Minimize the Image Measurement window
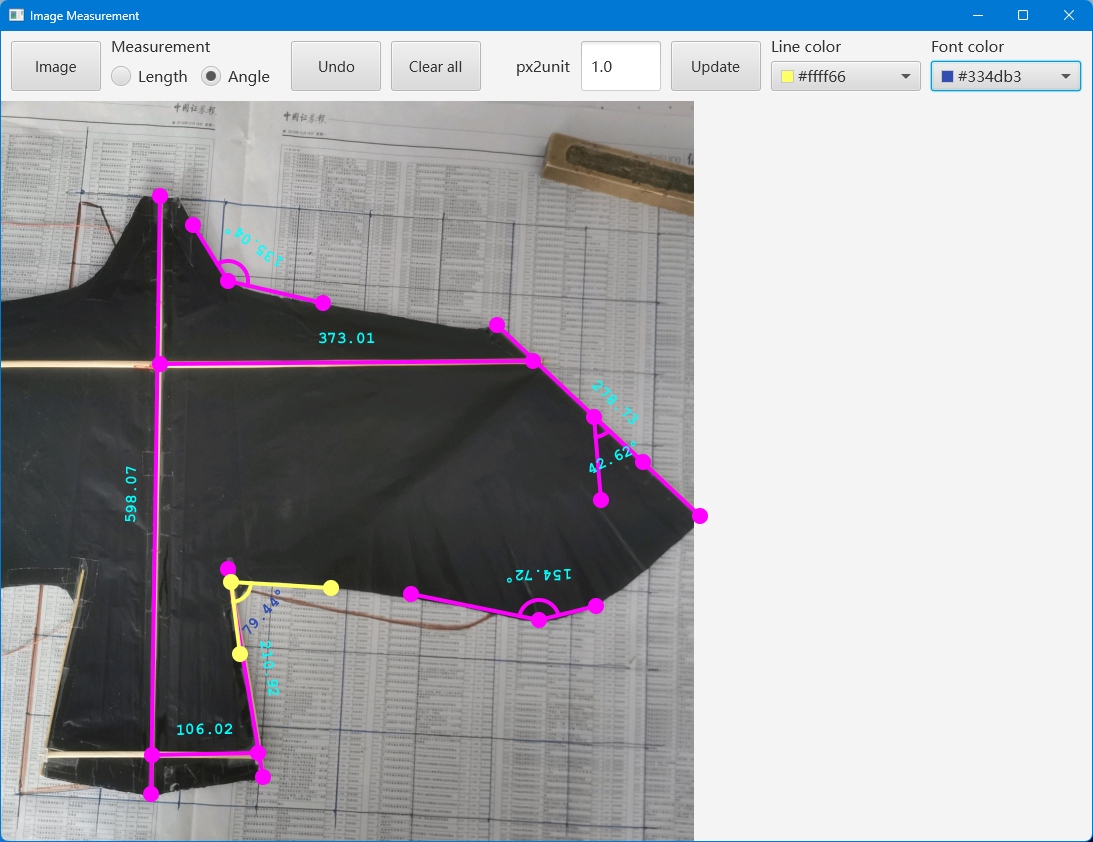1093x842 pixels. tap(978, 15)
